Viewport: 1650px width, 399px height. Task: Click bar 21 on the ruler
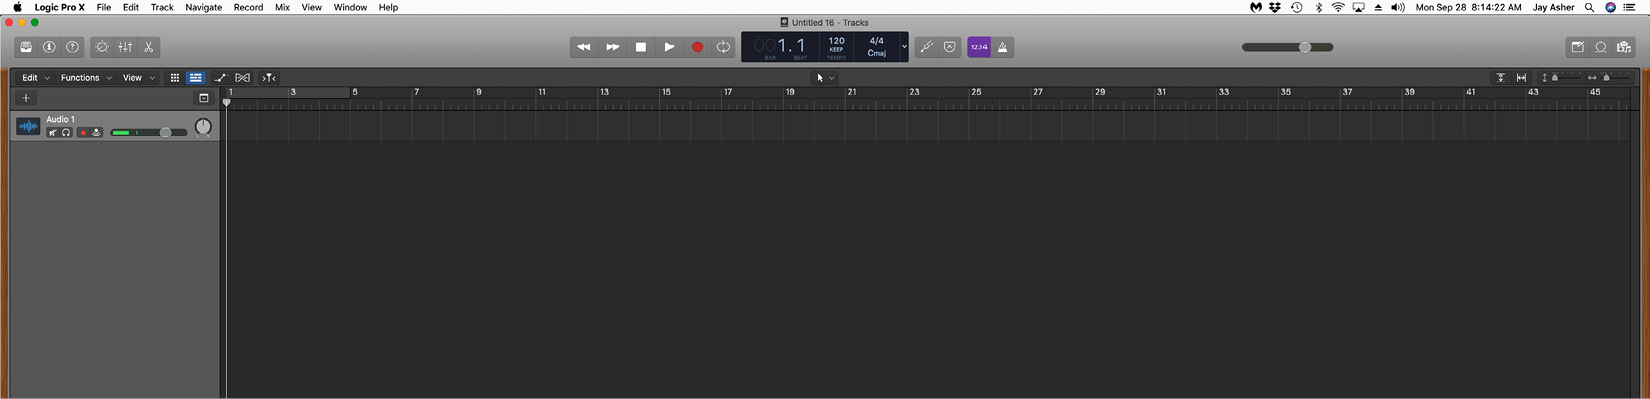point(852,92)
